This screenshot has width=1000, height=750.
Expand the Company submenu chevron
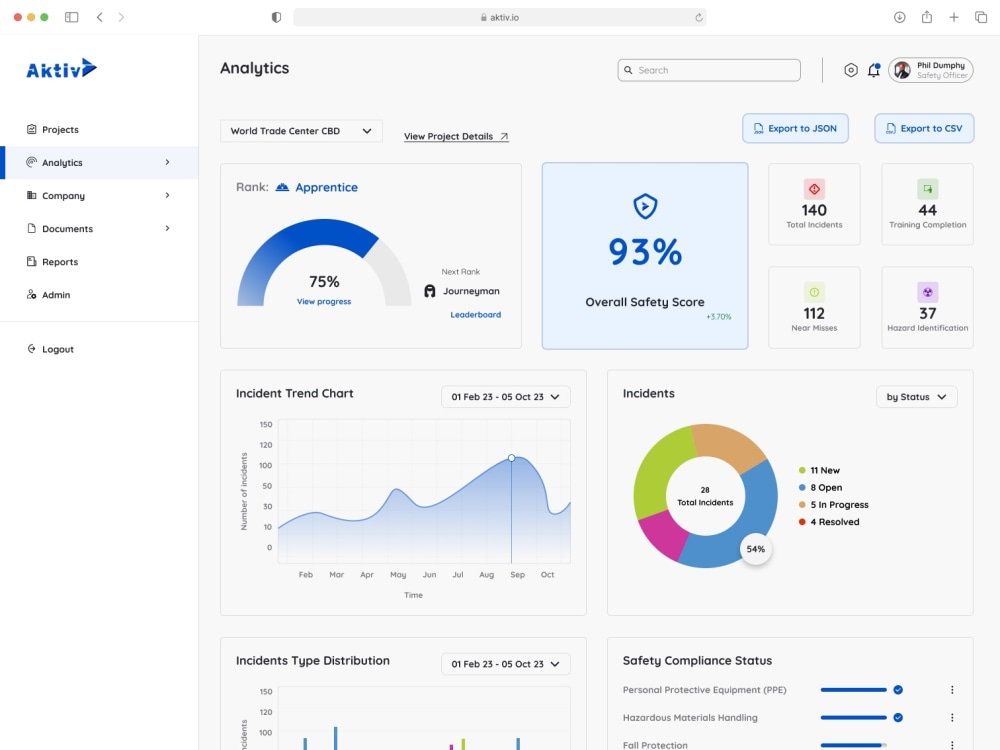click(168, 195)
